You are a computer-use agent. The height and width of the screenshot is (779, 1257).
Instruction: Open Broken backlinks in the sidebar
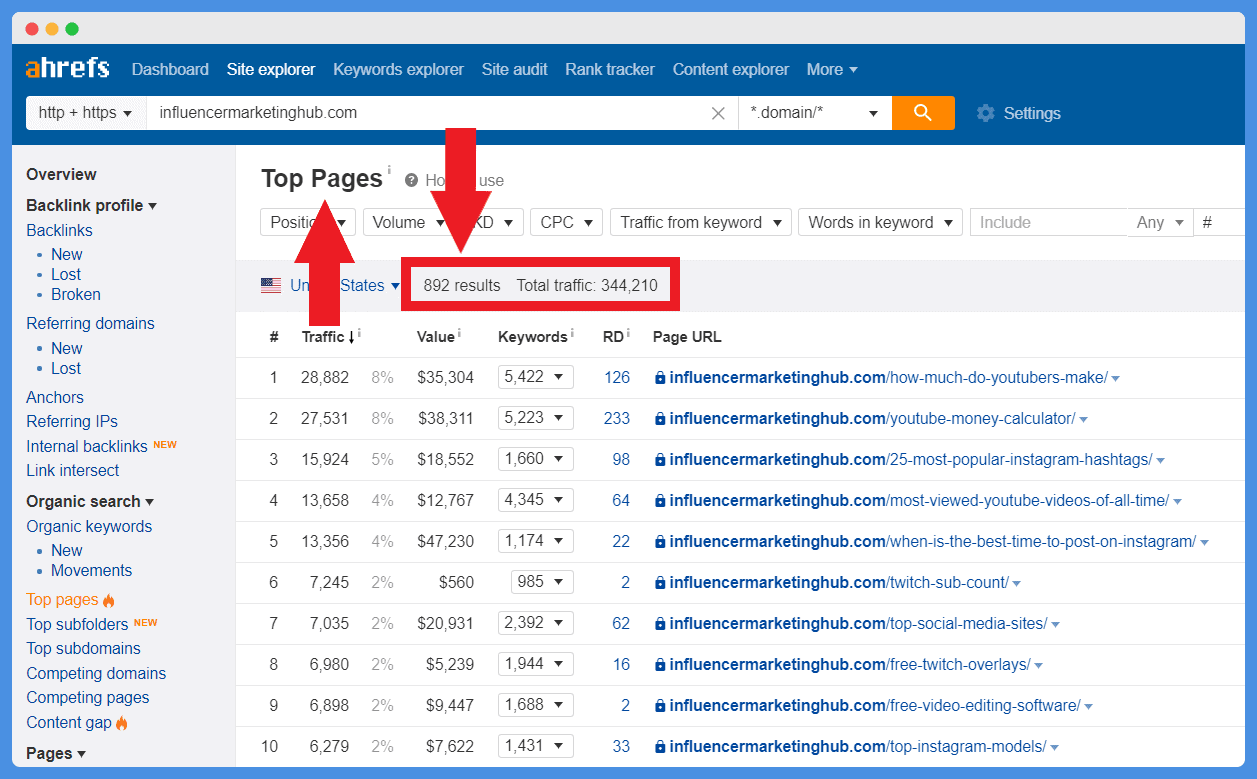(x=76, y=294)
